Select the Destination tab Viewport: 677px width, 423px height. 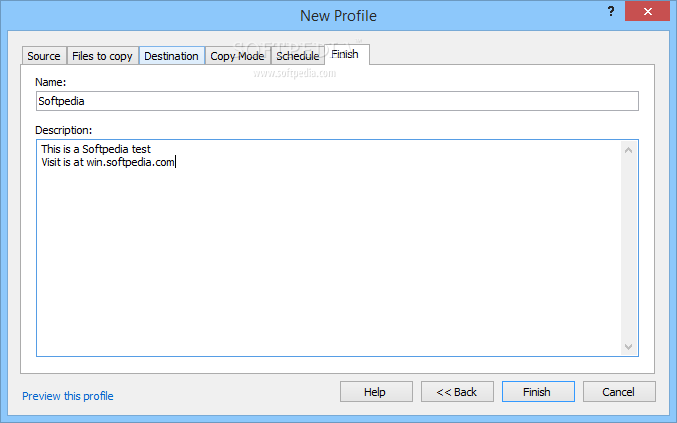[x=171, y=56]
